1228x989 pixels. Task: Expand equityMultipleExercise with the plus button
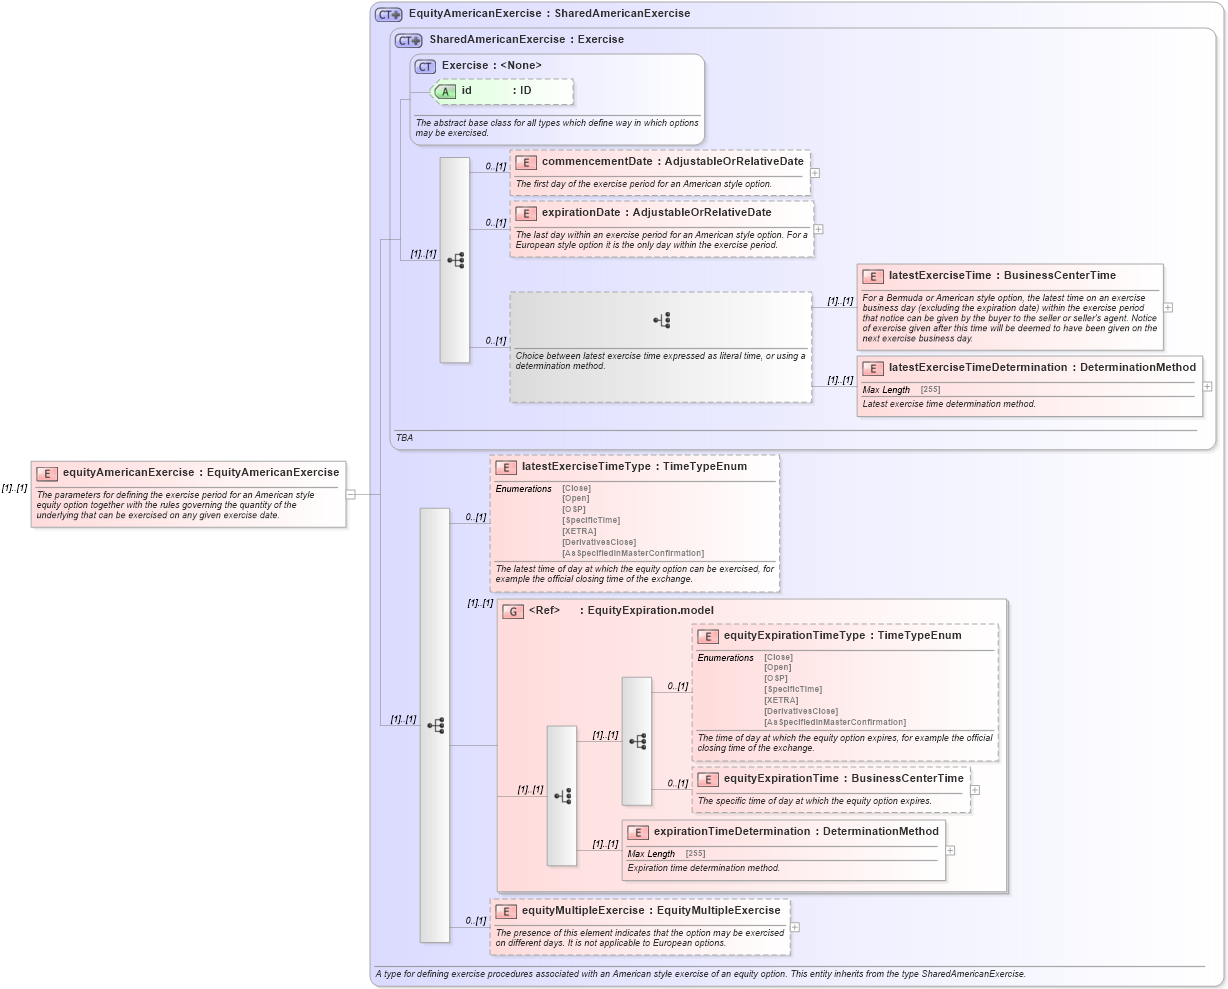tap(794, 927)
